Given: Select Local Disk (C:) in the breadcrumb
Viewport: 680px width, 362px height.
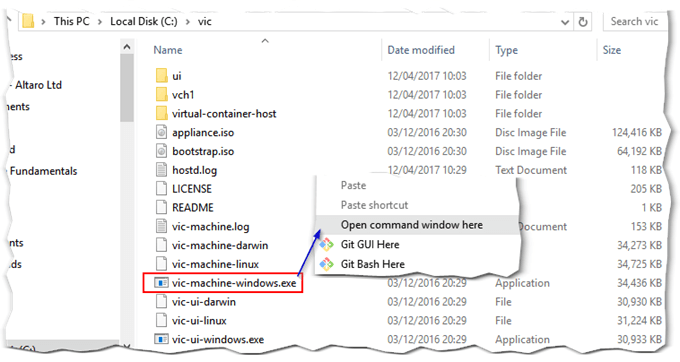Looking at the screenshot, I should click(144, 22).
